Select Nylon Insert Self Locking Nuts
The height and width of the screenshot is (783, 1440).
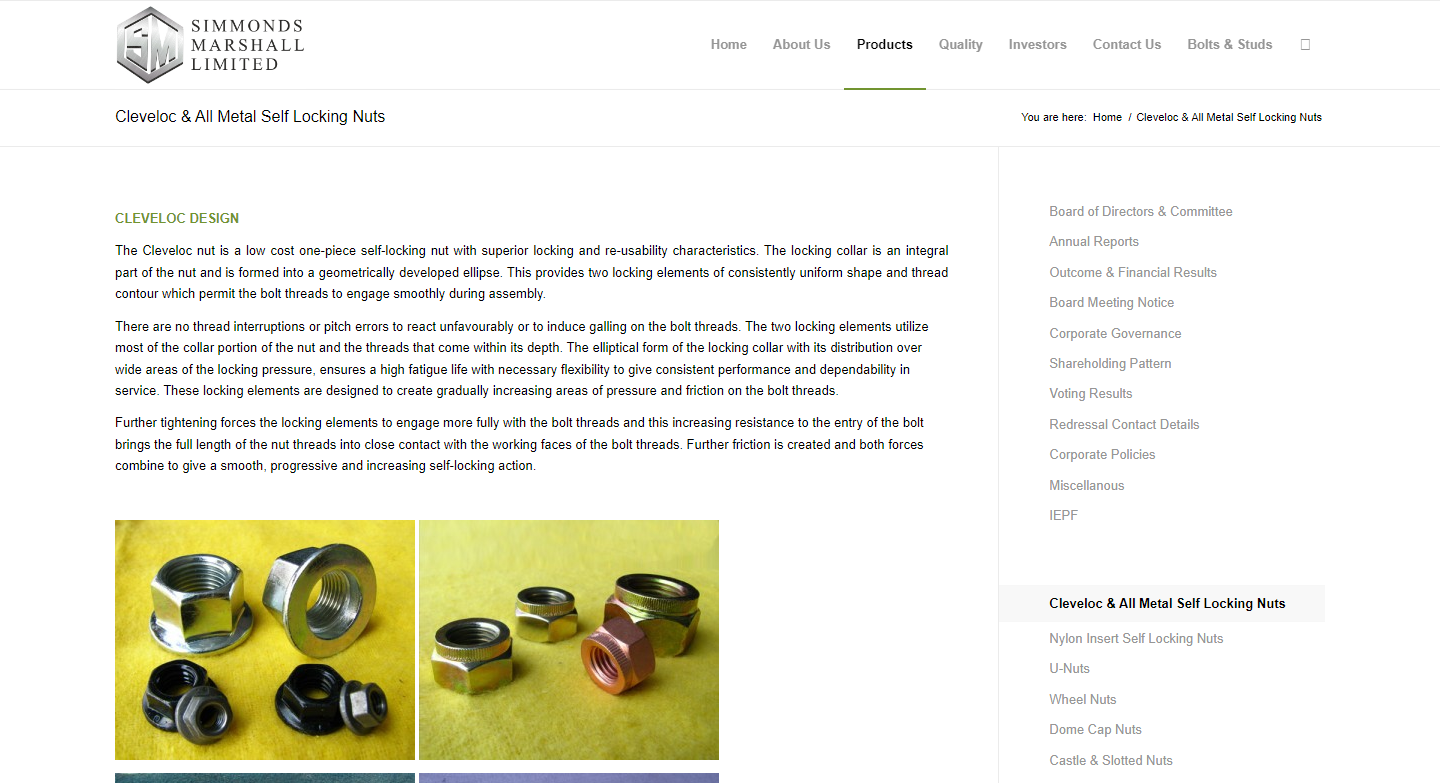pos(1136,638)
